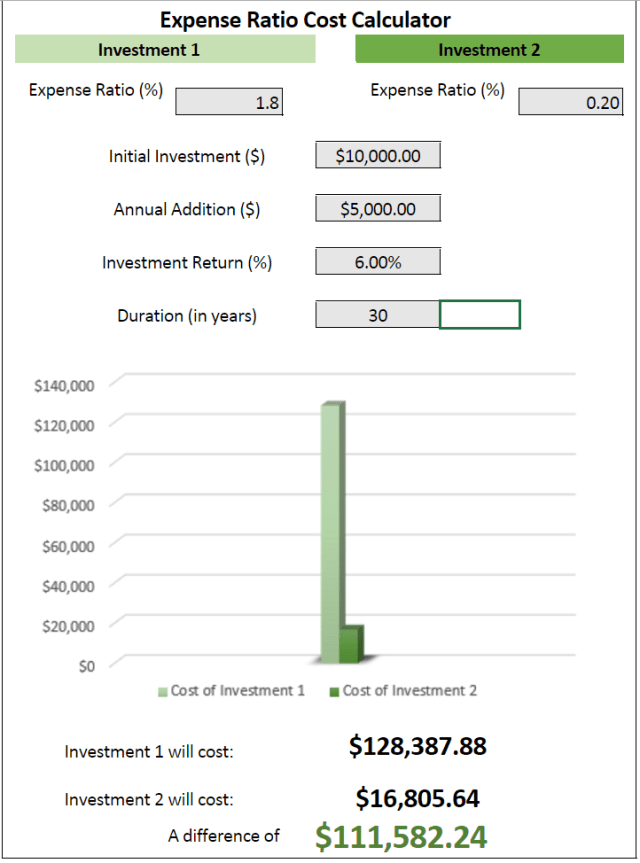Click the $0 chart axis label

(86, 666)
